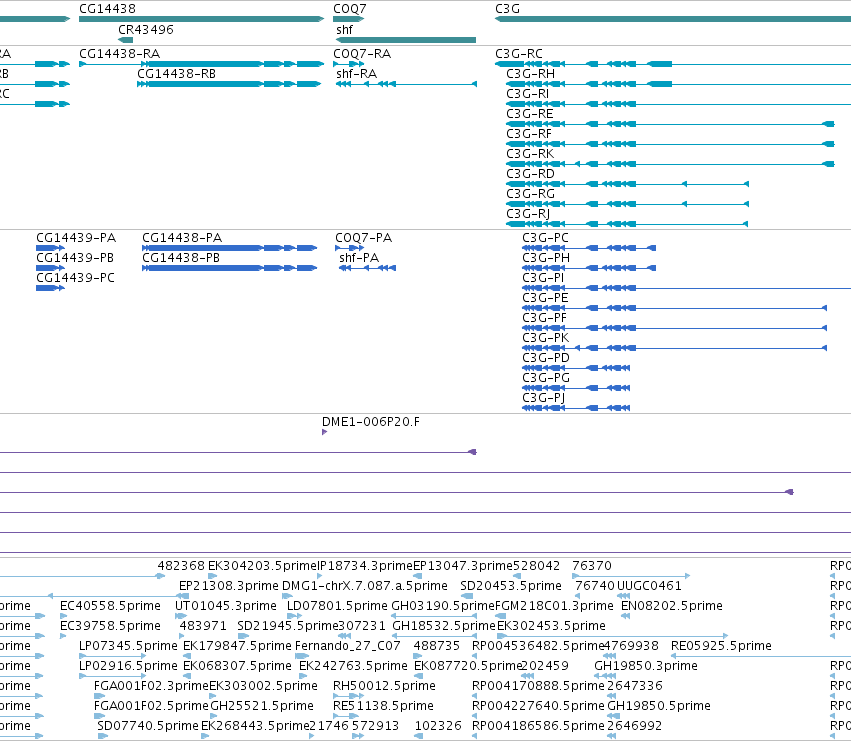Click EST LP02916.5prime
Screen dimensions: 851x741
pyautogui.click(x=128, y=666)
